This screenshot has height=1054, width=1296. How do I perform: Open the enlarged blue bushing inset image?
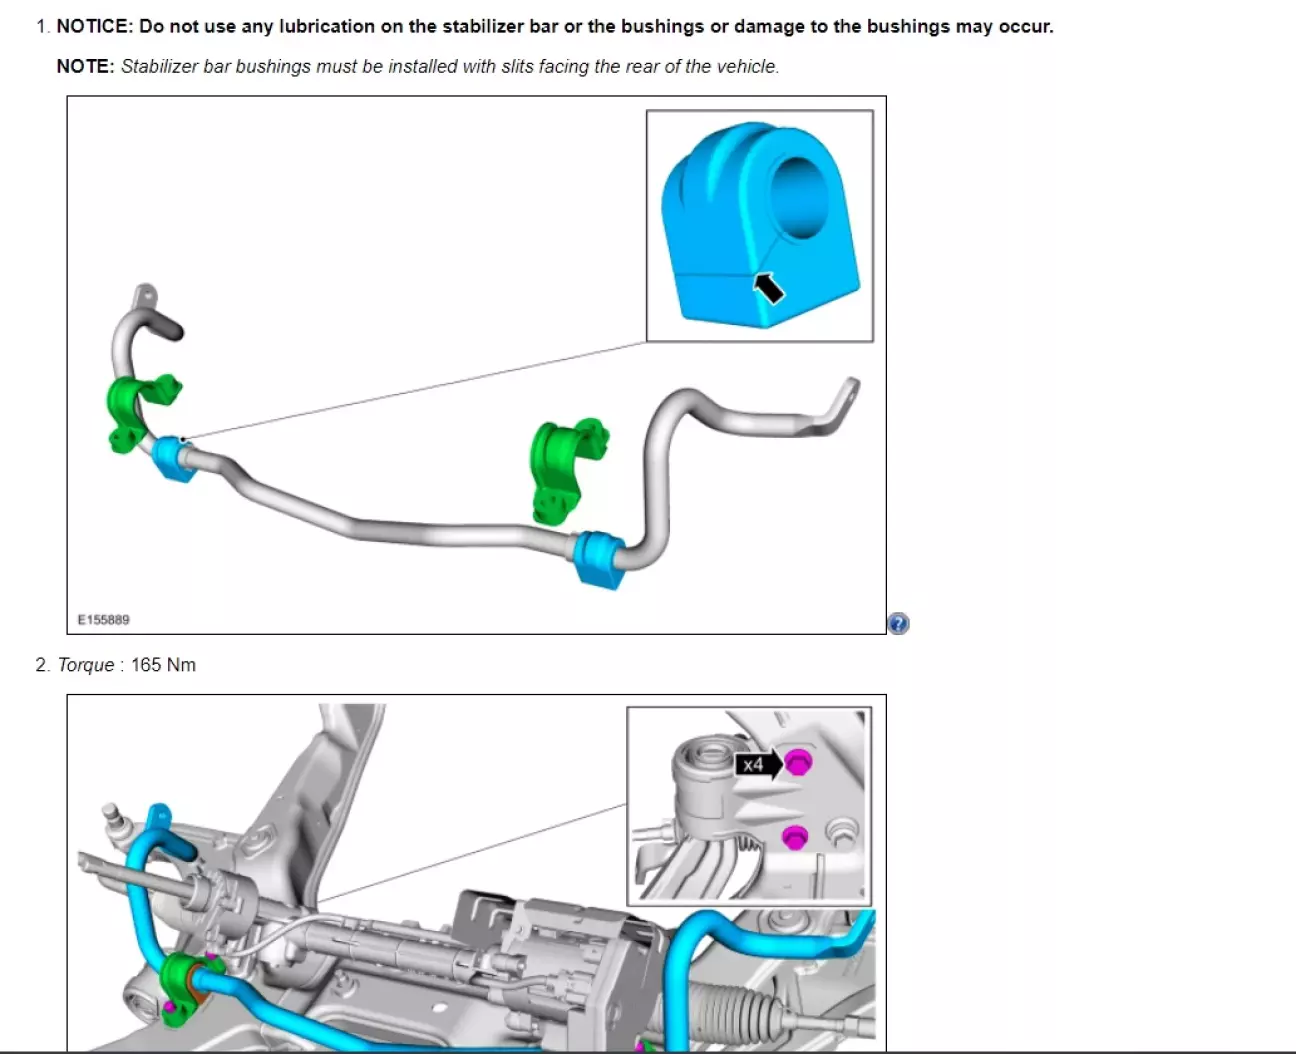tap(760, 226)
